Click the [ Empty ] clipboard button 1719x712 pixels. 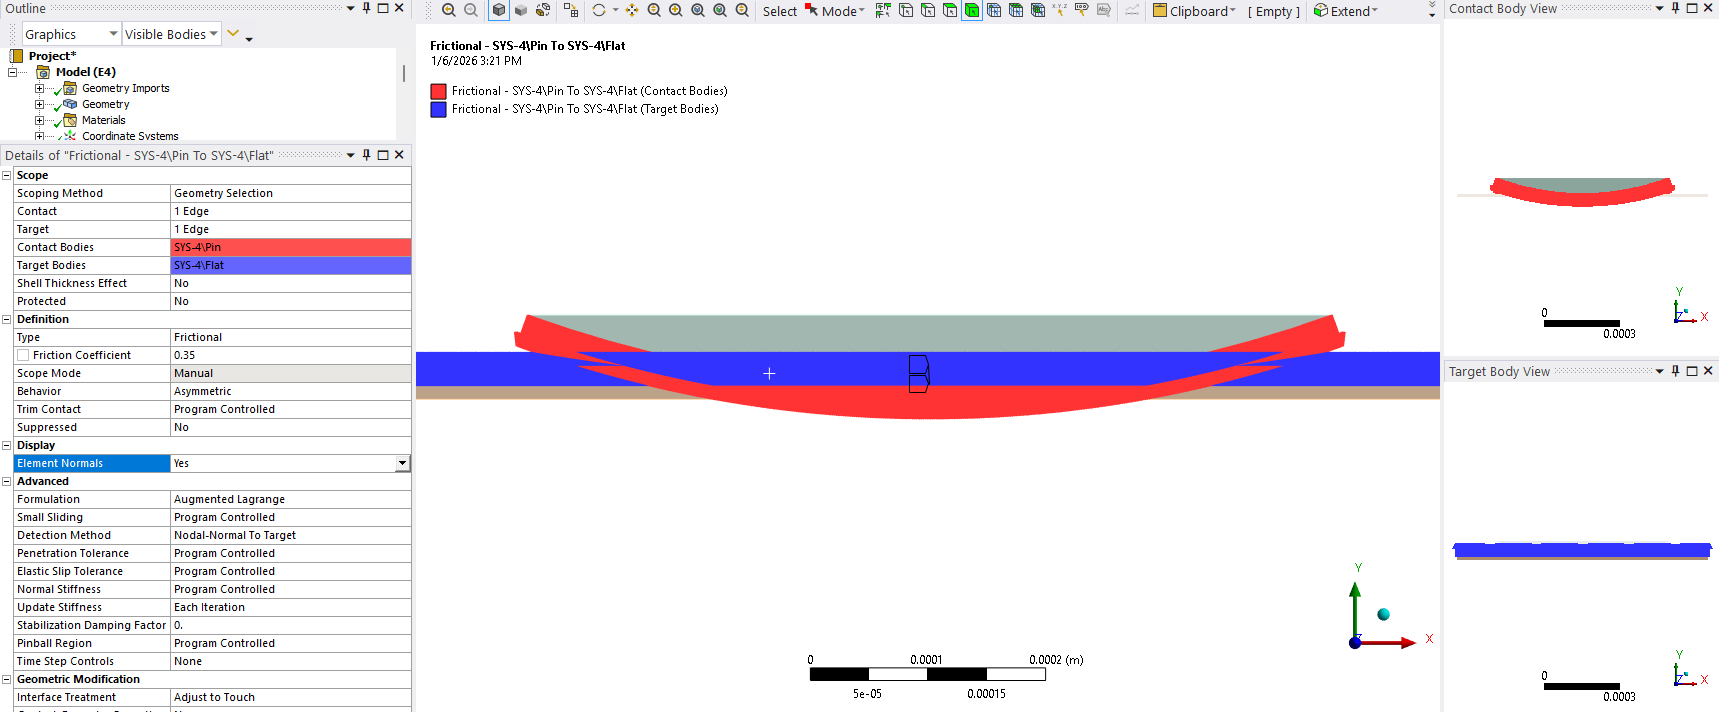[x=1274, y=11]
